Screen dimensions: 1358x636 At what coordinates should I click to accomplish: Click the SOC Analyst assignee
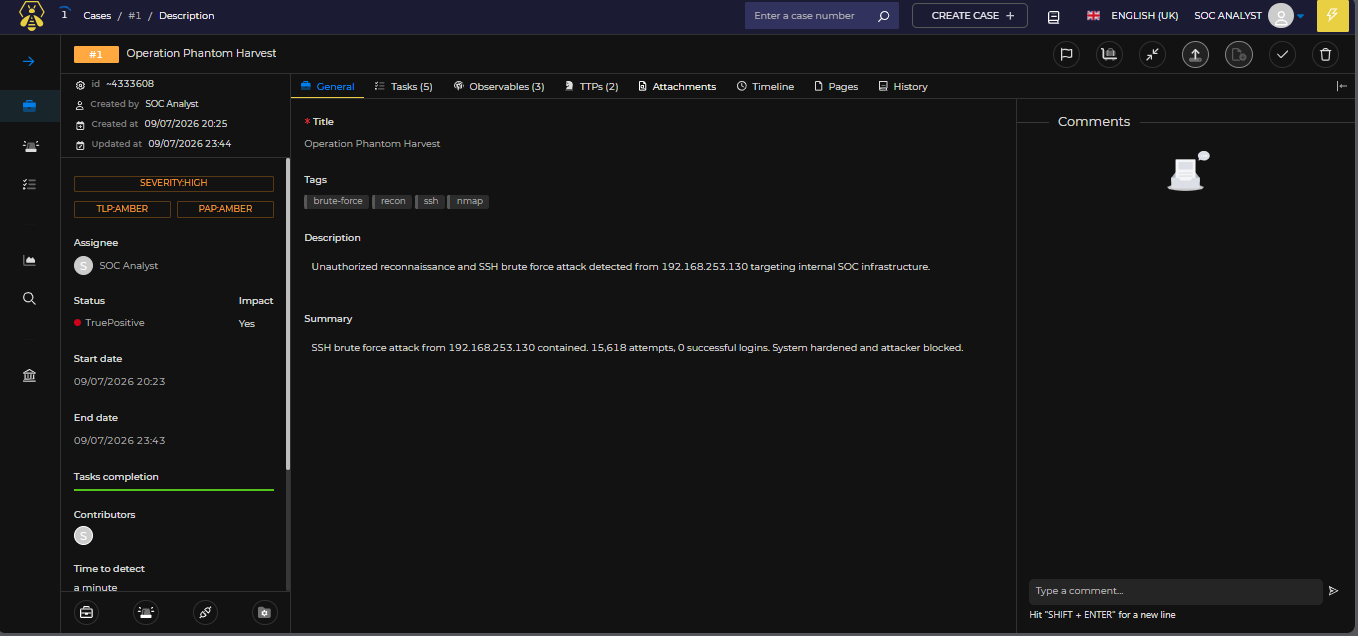click(x=116, y=265)
